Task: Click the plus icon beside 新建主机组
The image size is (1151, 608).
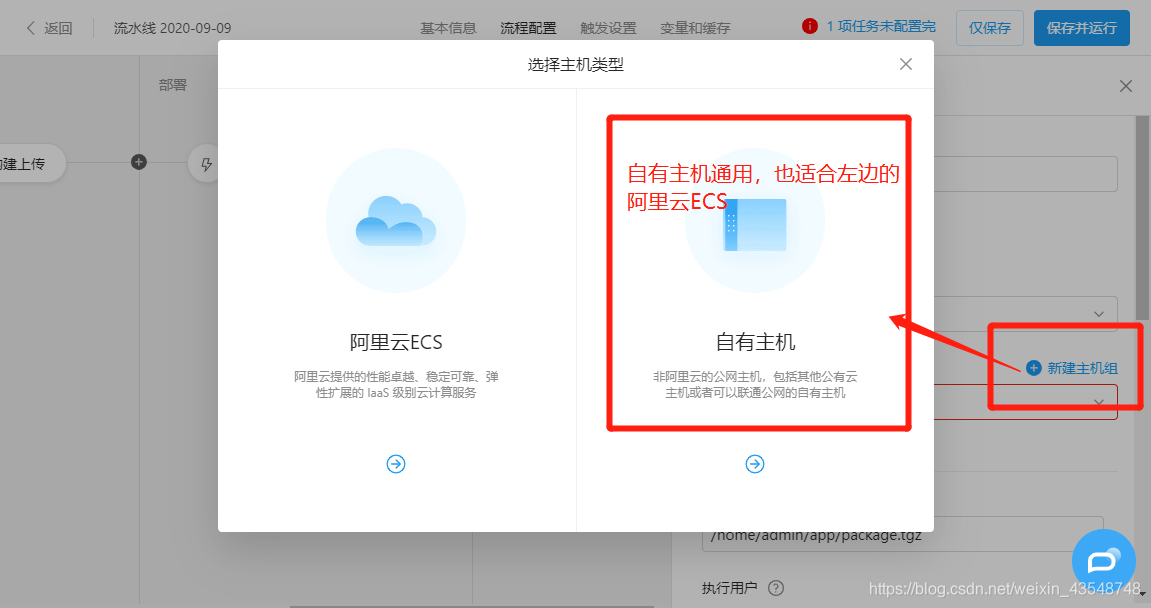Action: 1034,368
